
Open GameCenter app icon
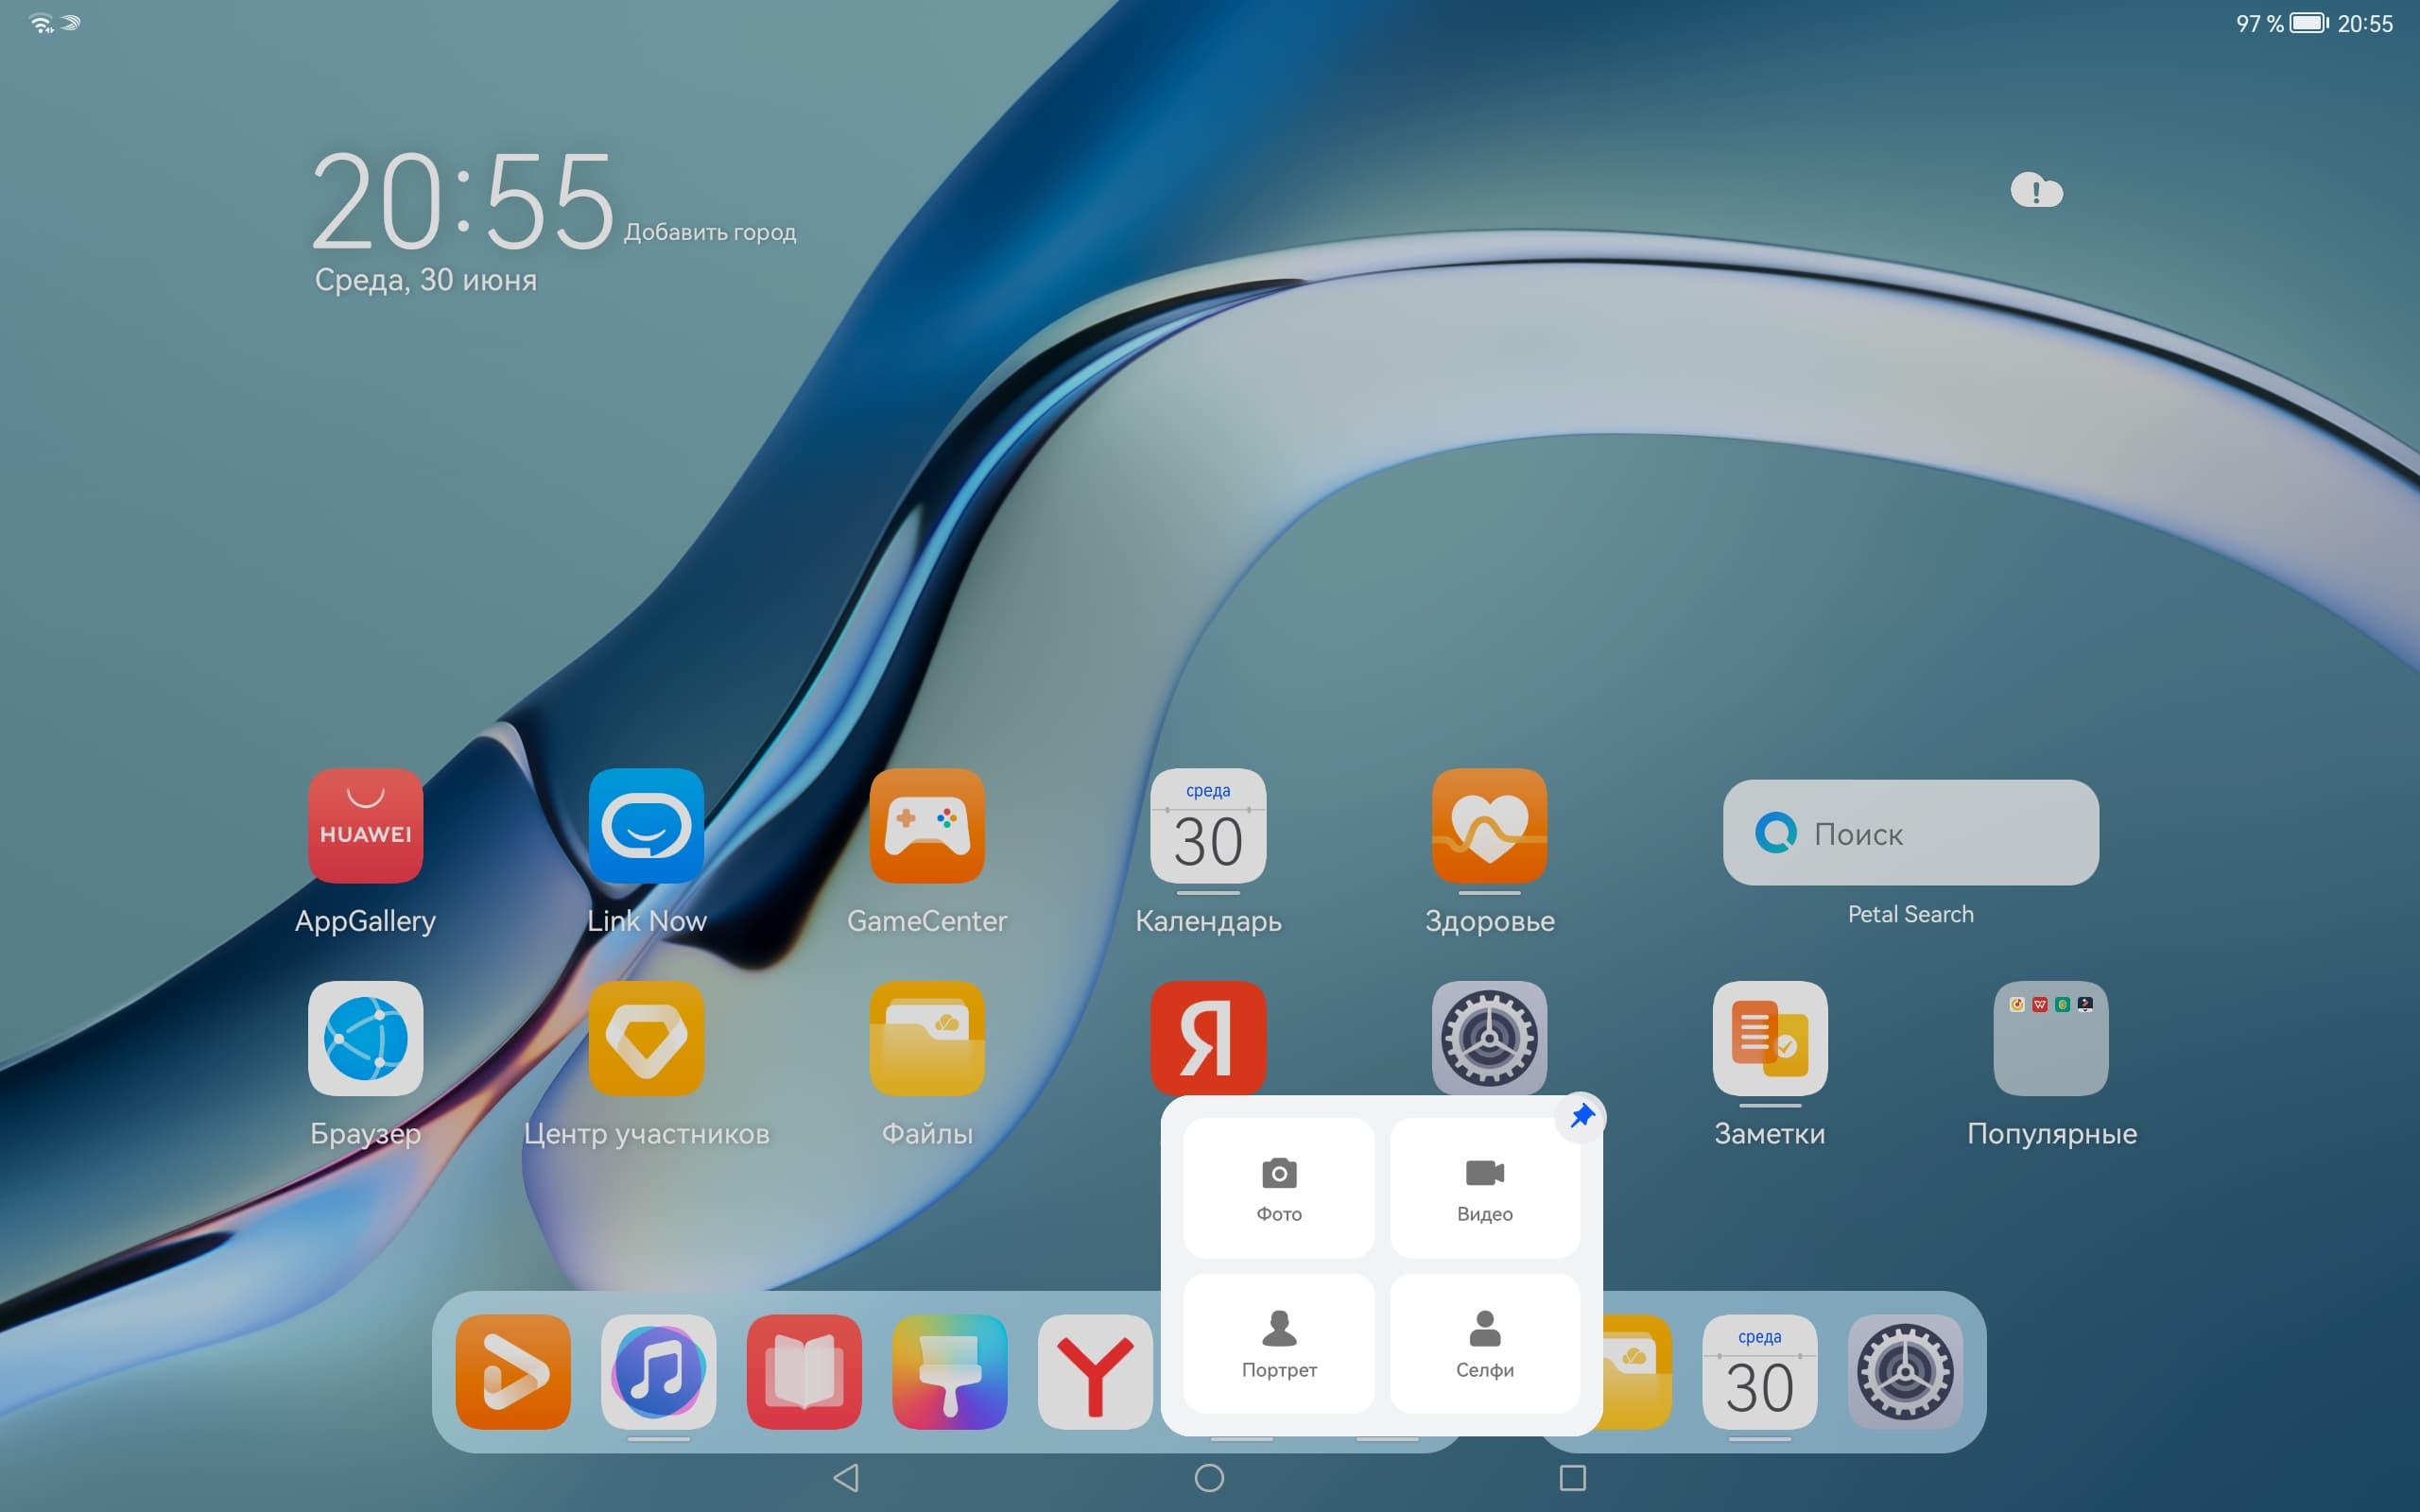pos(927,826)
